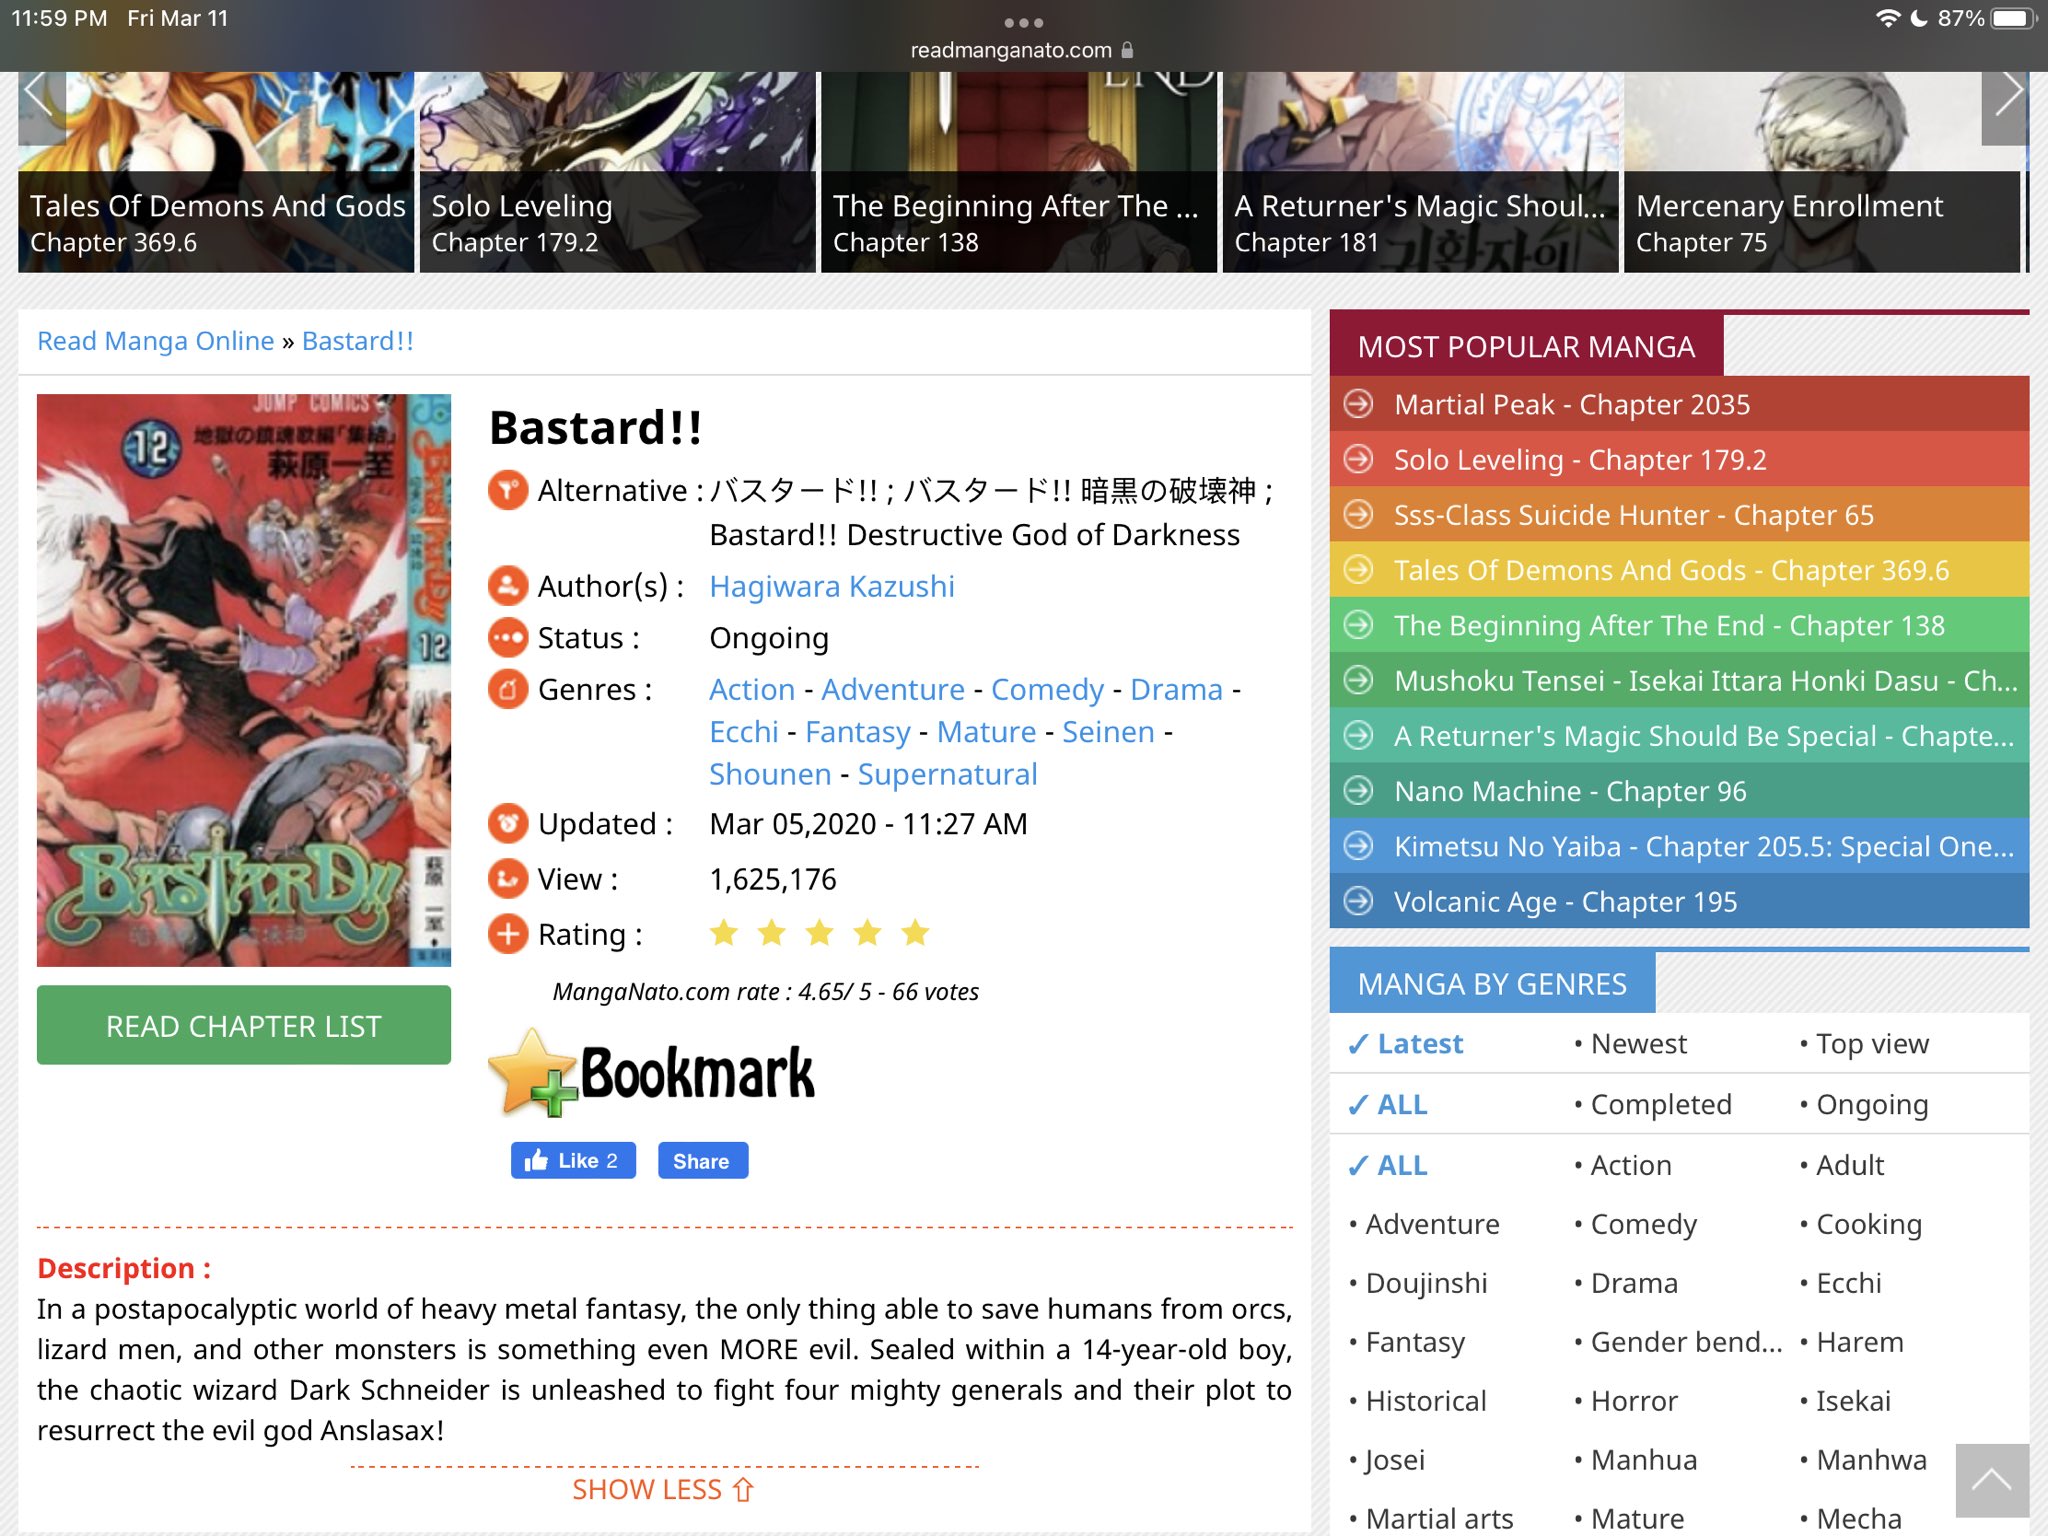Select the Top view sort filter
The image size is (2048, 1536).
(x=1871, y=1044)
